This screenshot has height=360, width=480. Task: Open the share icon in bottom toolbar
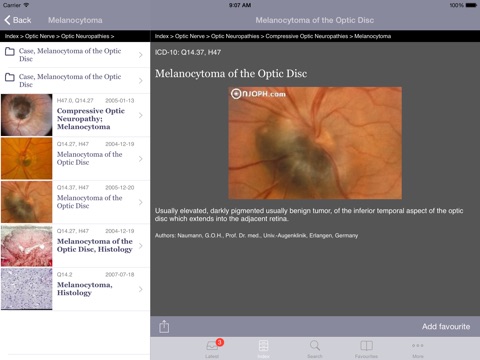164,326
